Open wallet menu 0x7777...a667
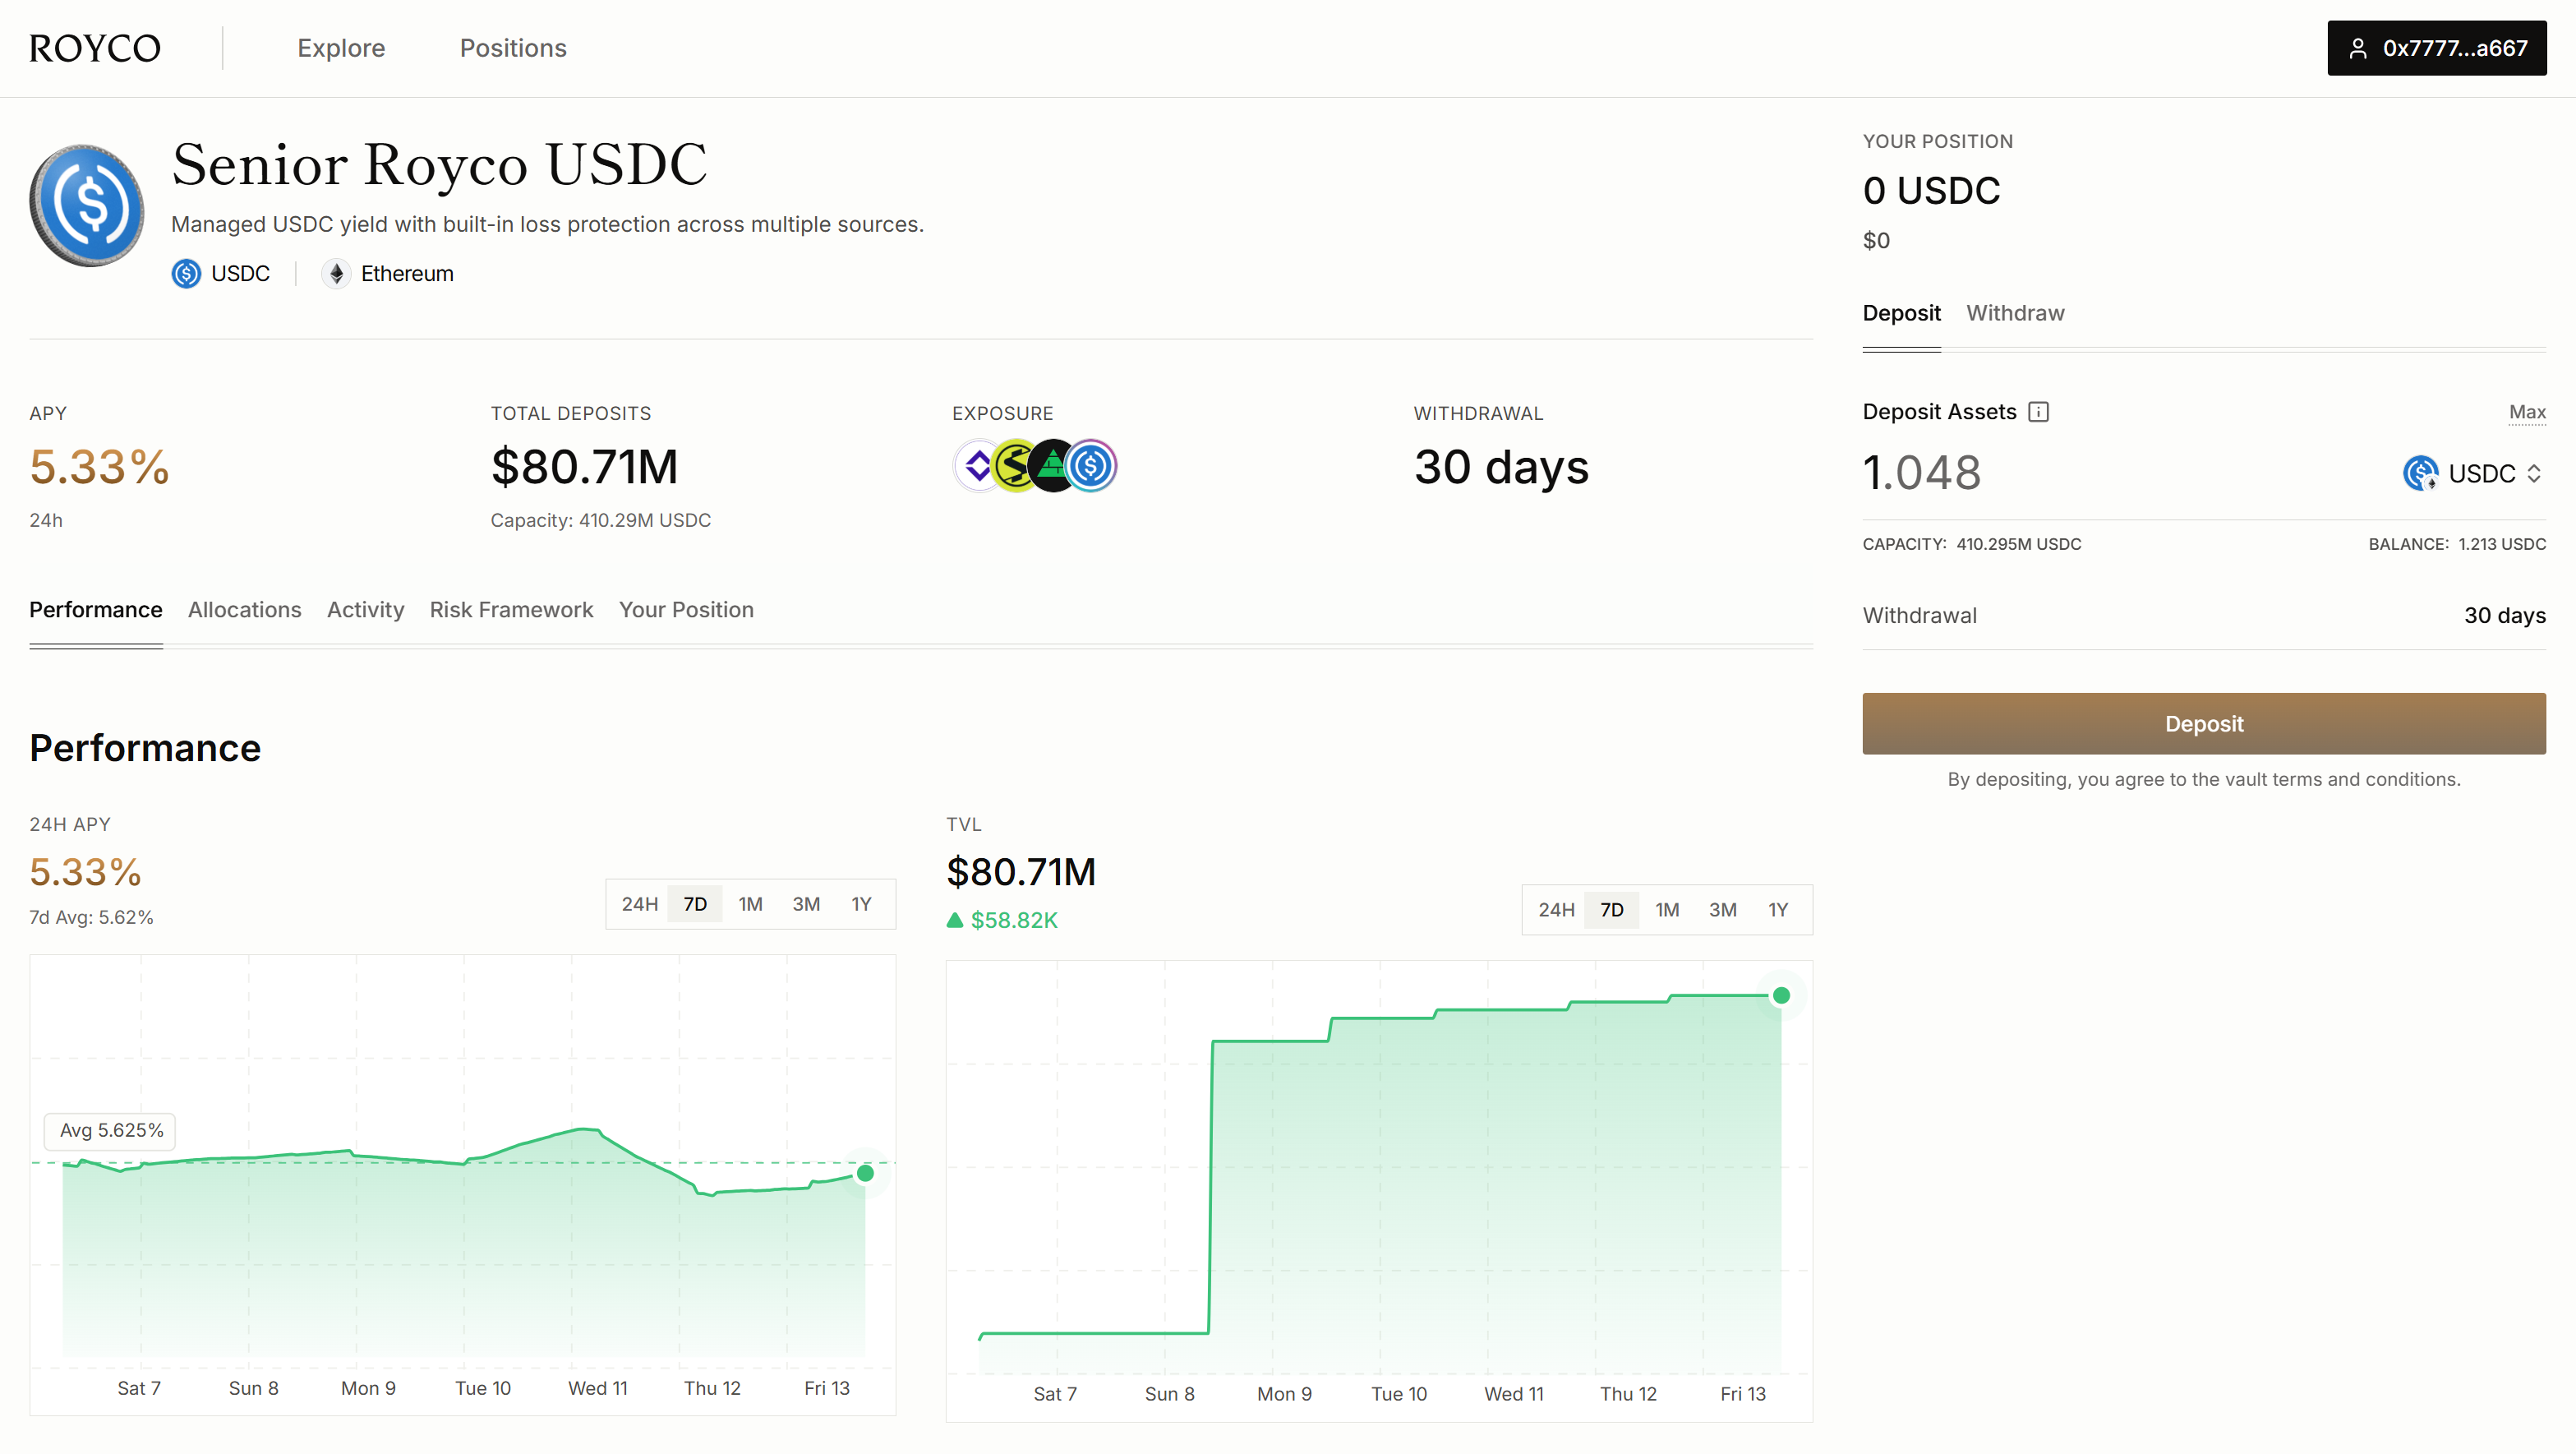 point(2436,48)
